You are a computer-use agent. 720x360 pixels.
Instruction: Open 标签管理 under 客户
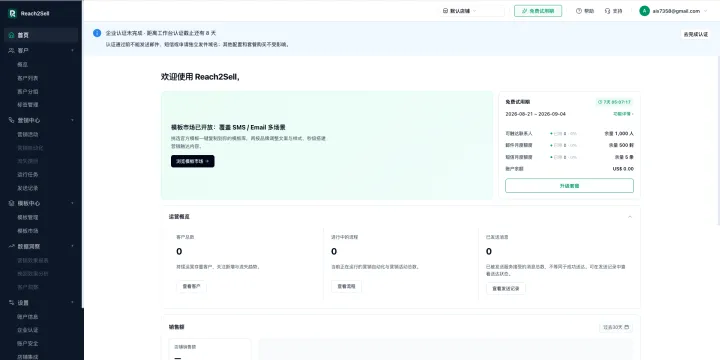[x=28, y=105]
